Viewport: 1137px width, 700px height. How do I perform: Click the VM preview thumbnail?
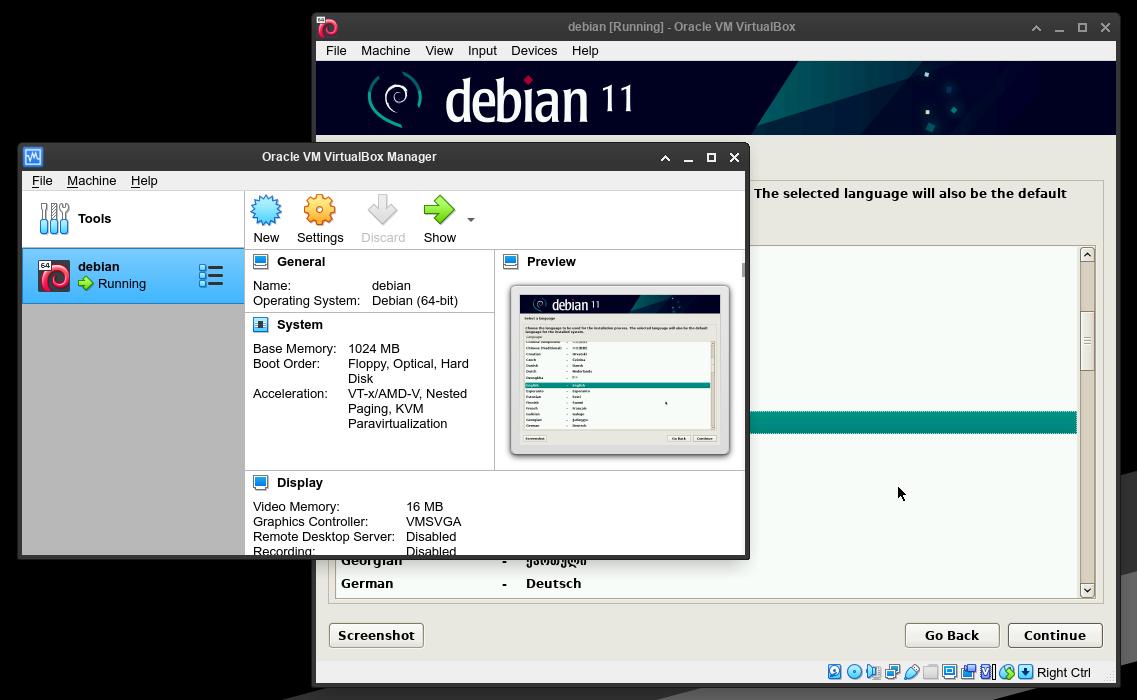[620, 370]
